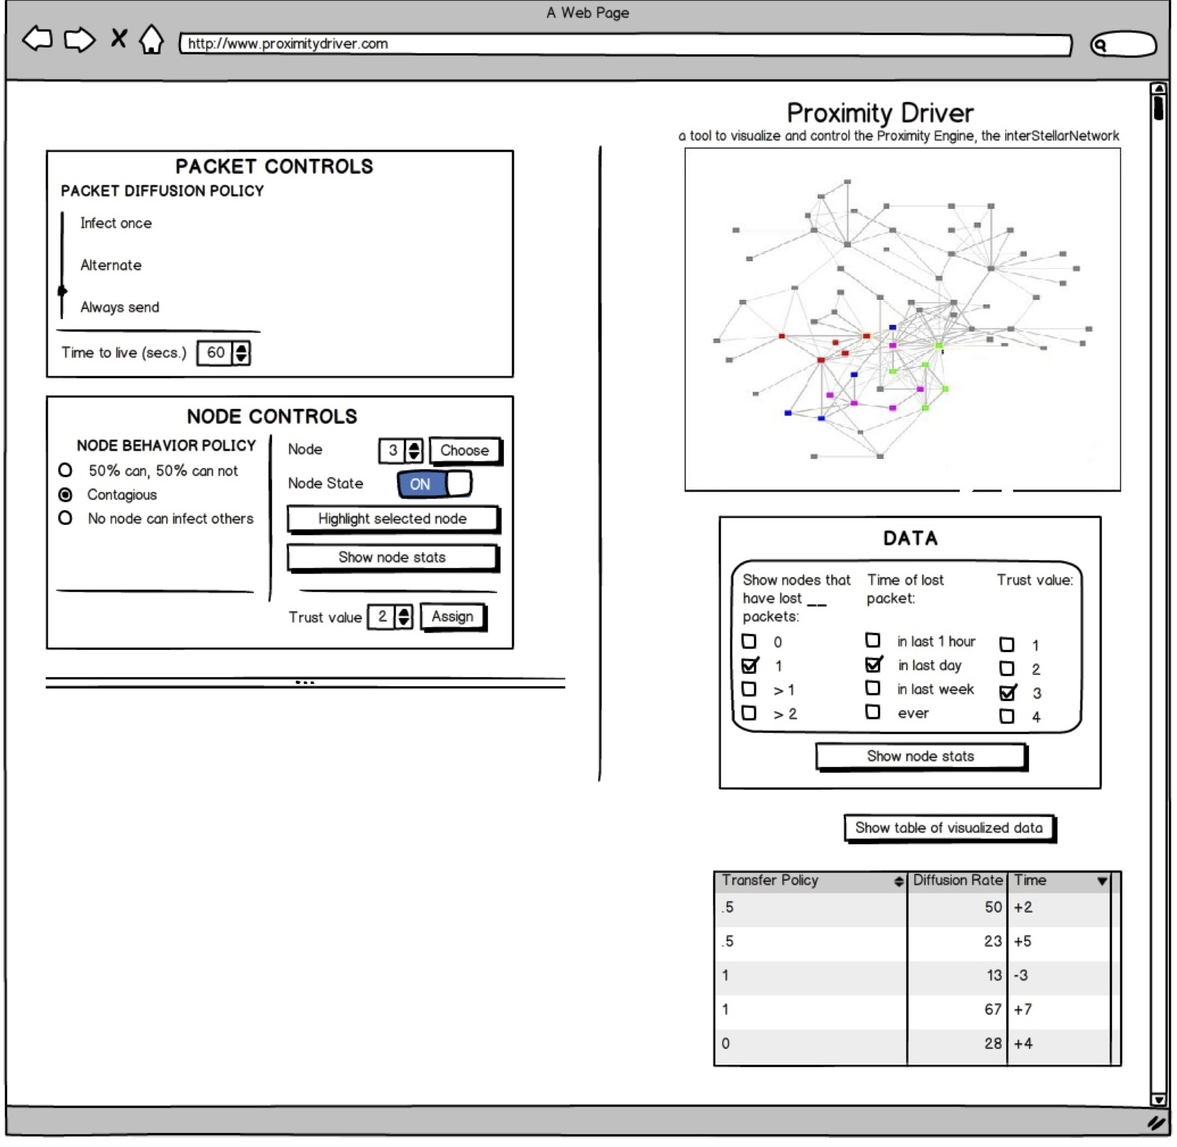Check the in last 1 hour checkbox
1177x1147 pixels.
(x=873, y=640)
